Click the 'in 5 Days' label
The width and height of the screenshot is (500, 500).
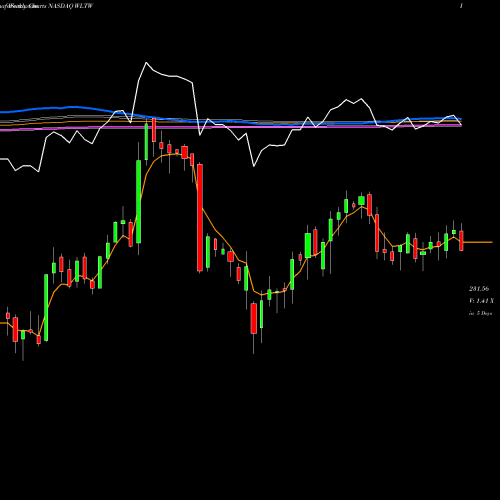coord(480,313)
